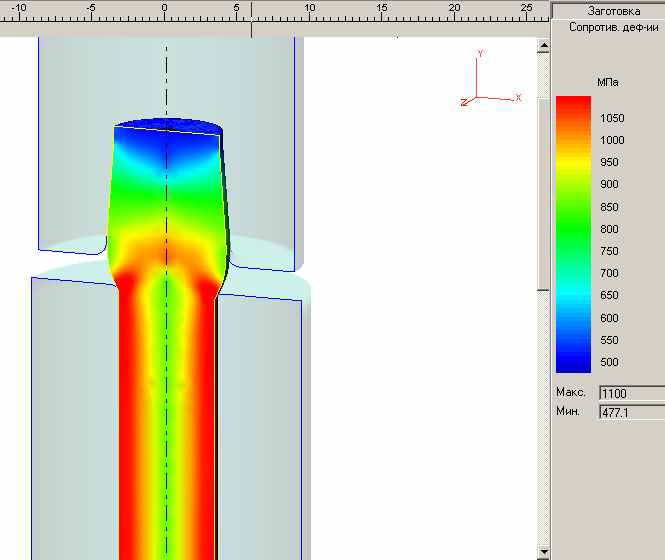Screen dimensions: 665x560
Task: Click the 700 legend value
Action: pos(609,273)
